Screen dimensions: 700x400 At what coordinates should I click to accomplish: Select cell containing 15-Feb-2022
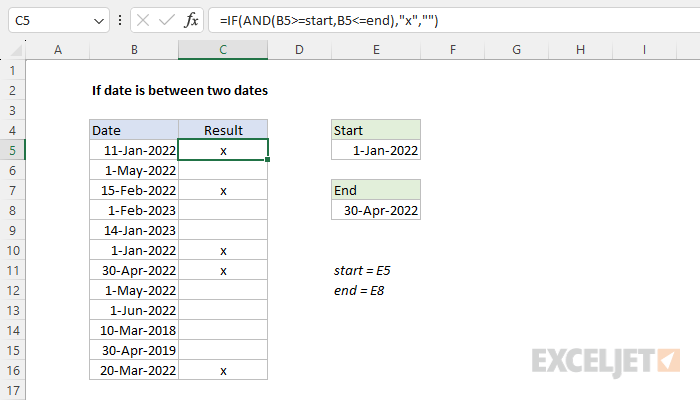tap(134, 191)
